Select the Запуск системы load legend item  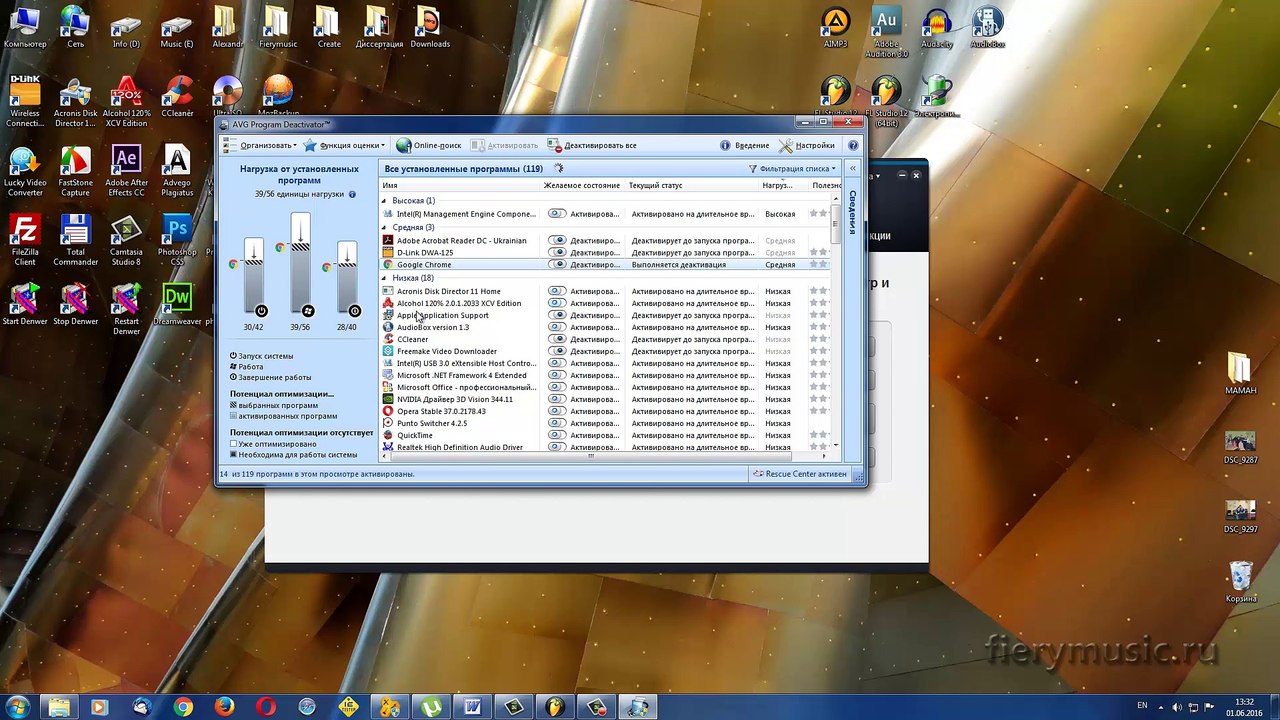(262, 356)
